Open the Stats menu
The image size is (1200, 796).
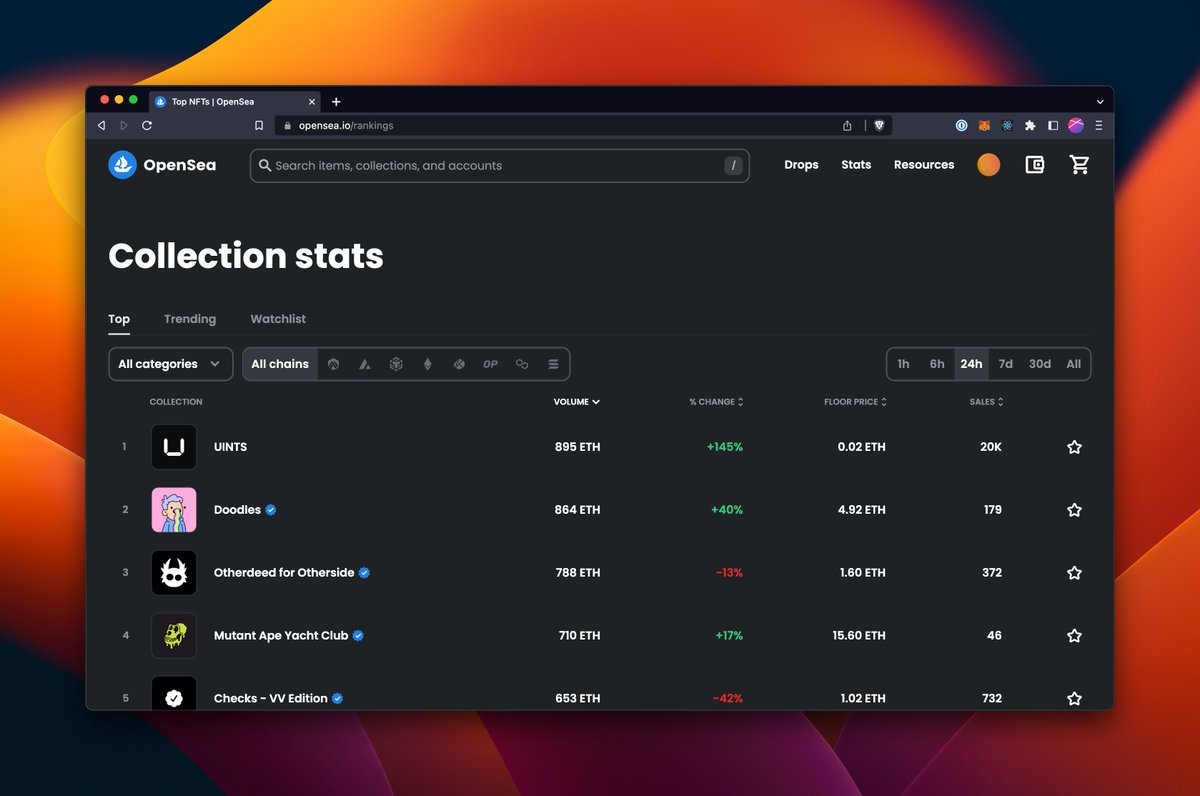pos(856,165)
